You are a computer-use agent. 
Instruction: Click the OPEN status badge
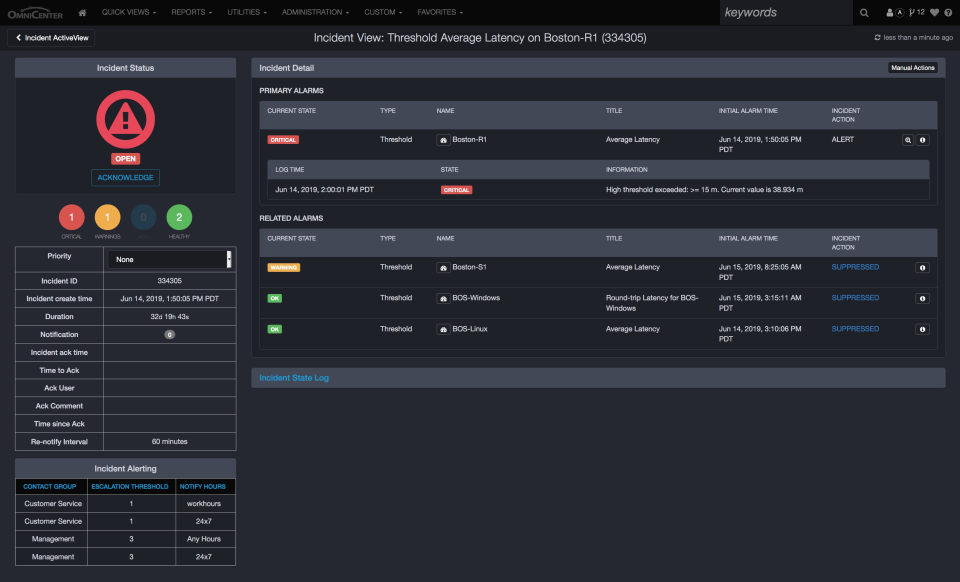coord(126,159)
